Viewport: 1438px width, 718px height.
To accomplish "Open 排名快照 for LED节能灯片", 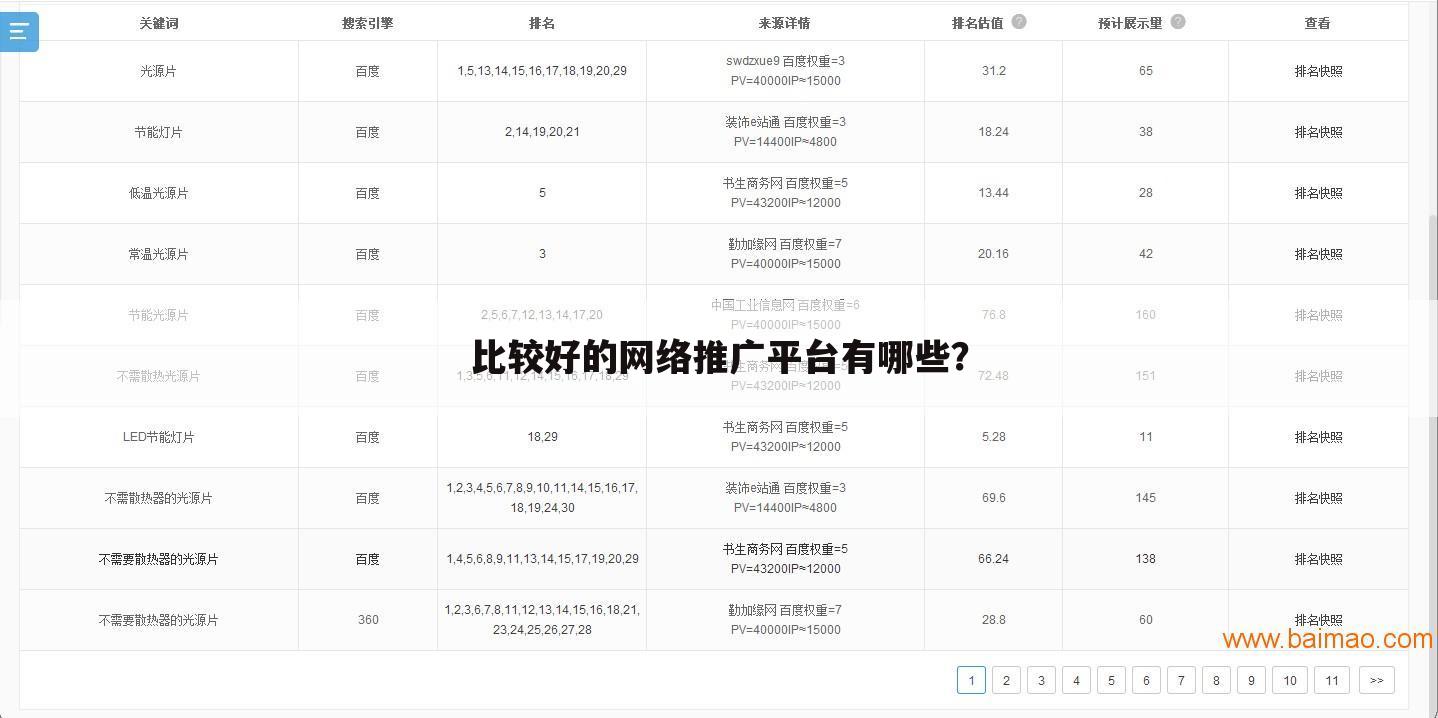I will 1318,436.
